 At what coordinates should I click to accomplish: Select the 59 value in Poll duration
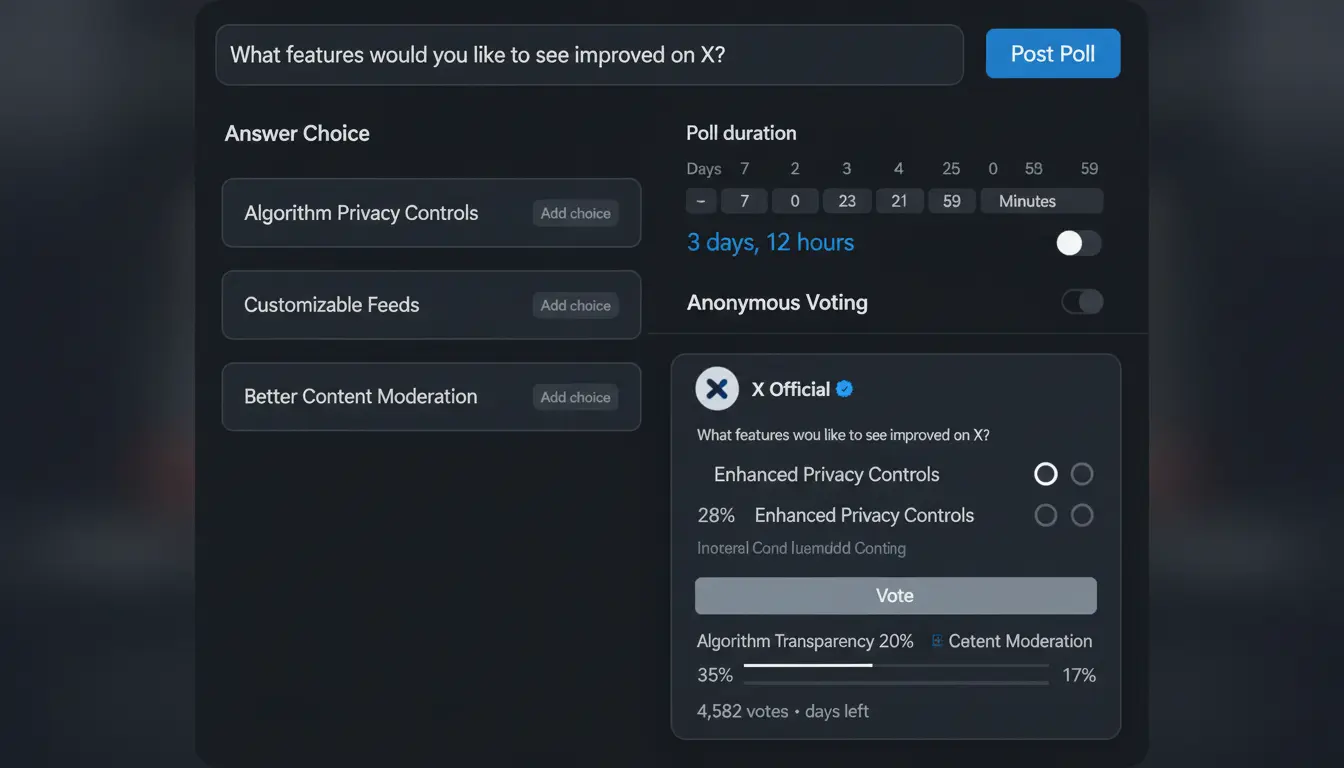(x=951, y=201)
